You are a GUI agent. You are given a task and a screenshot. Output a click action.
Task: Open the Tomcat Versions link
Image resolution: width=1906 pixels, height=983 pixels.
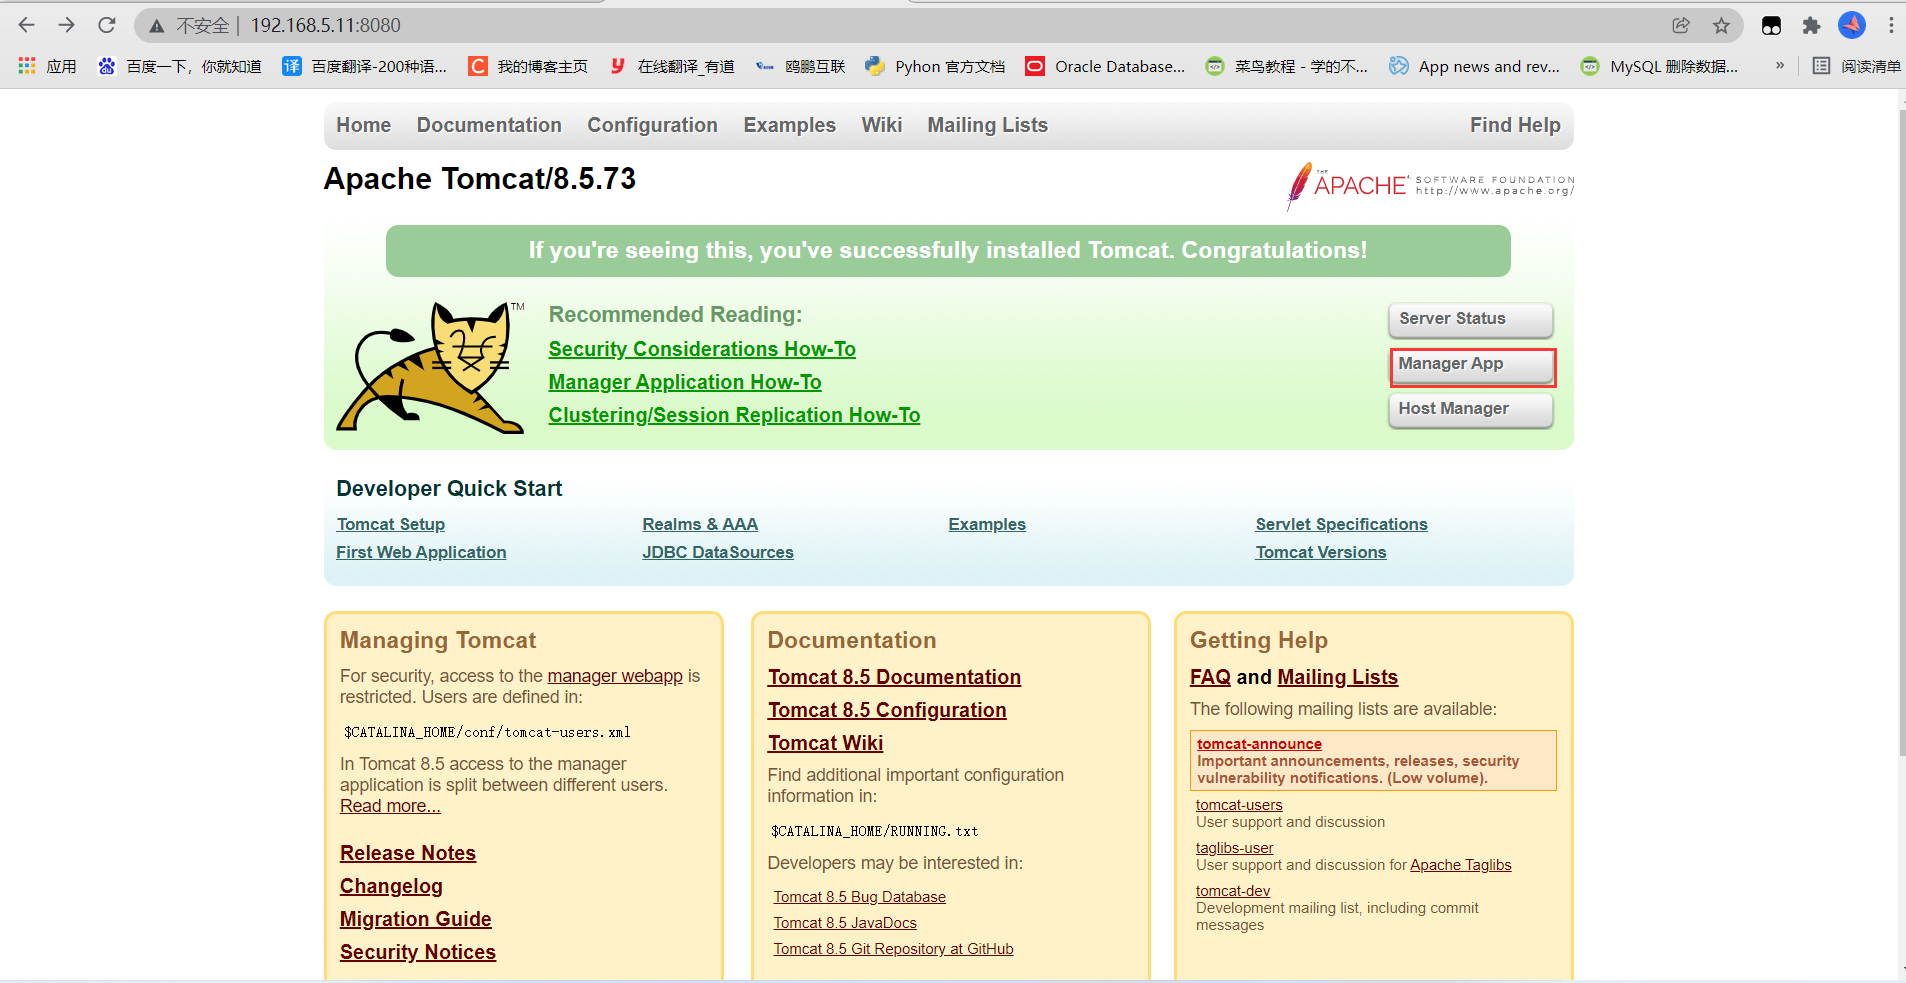pos(1321,552)
